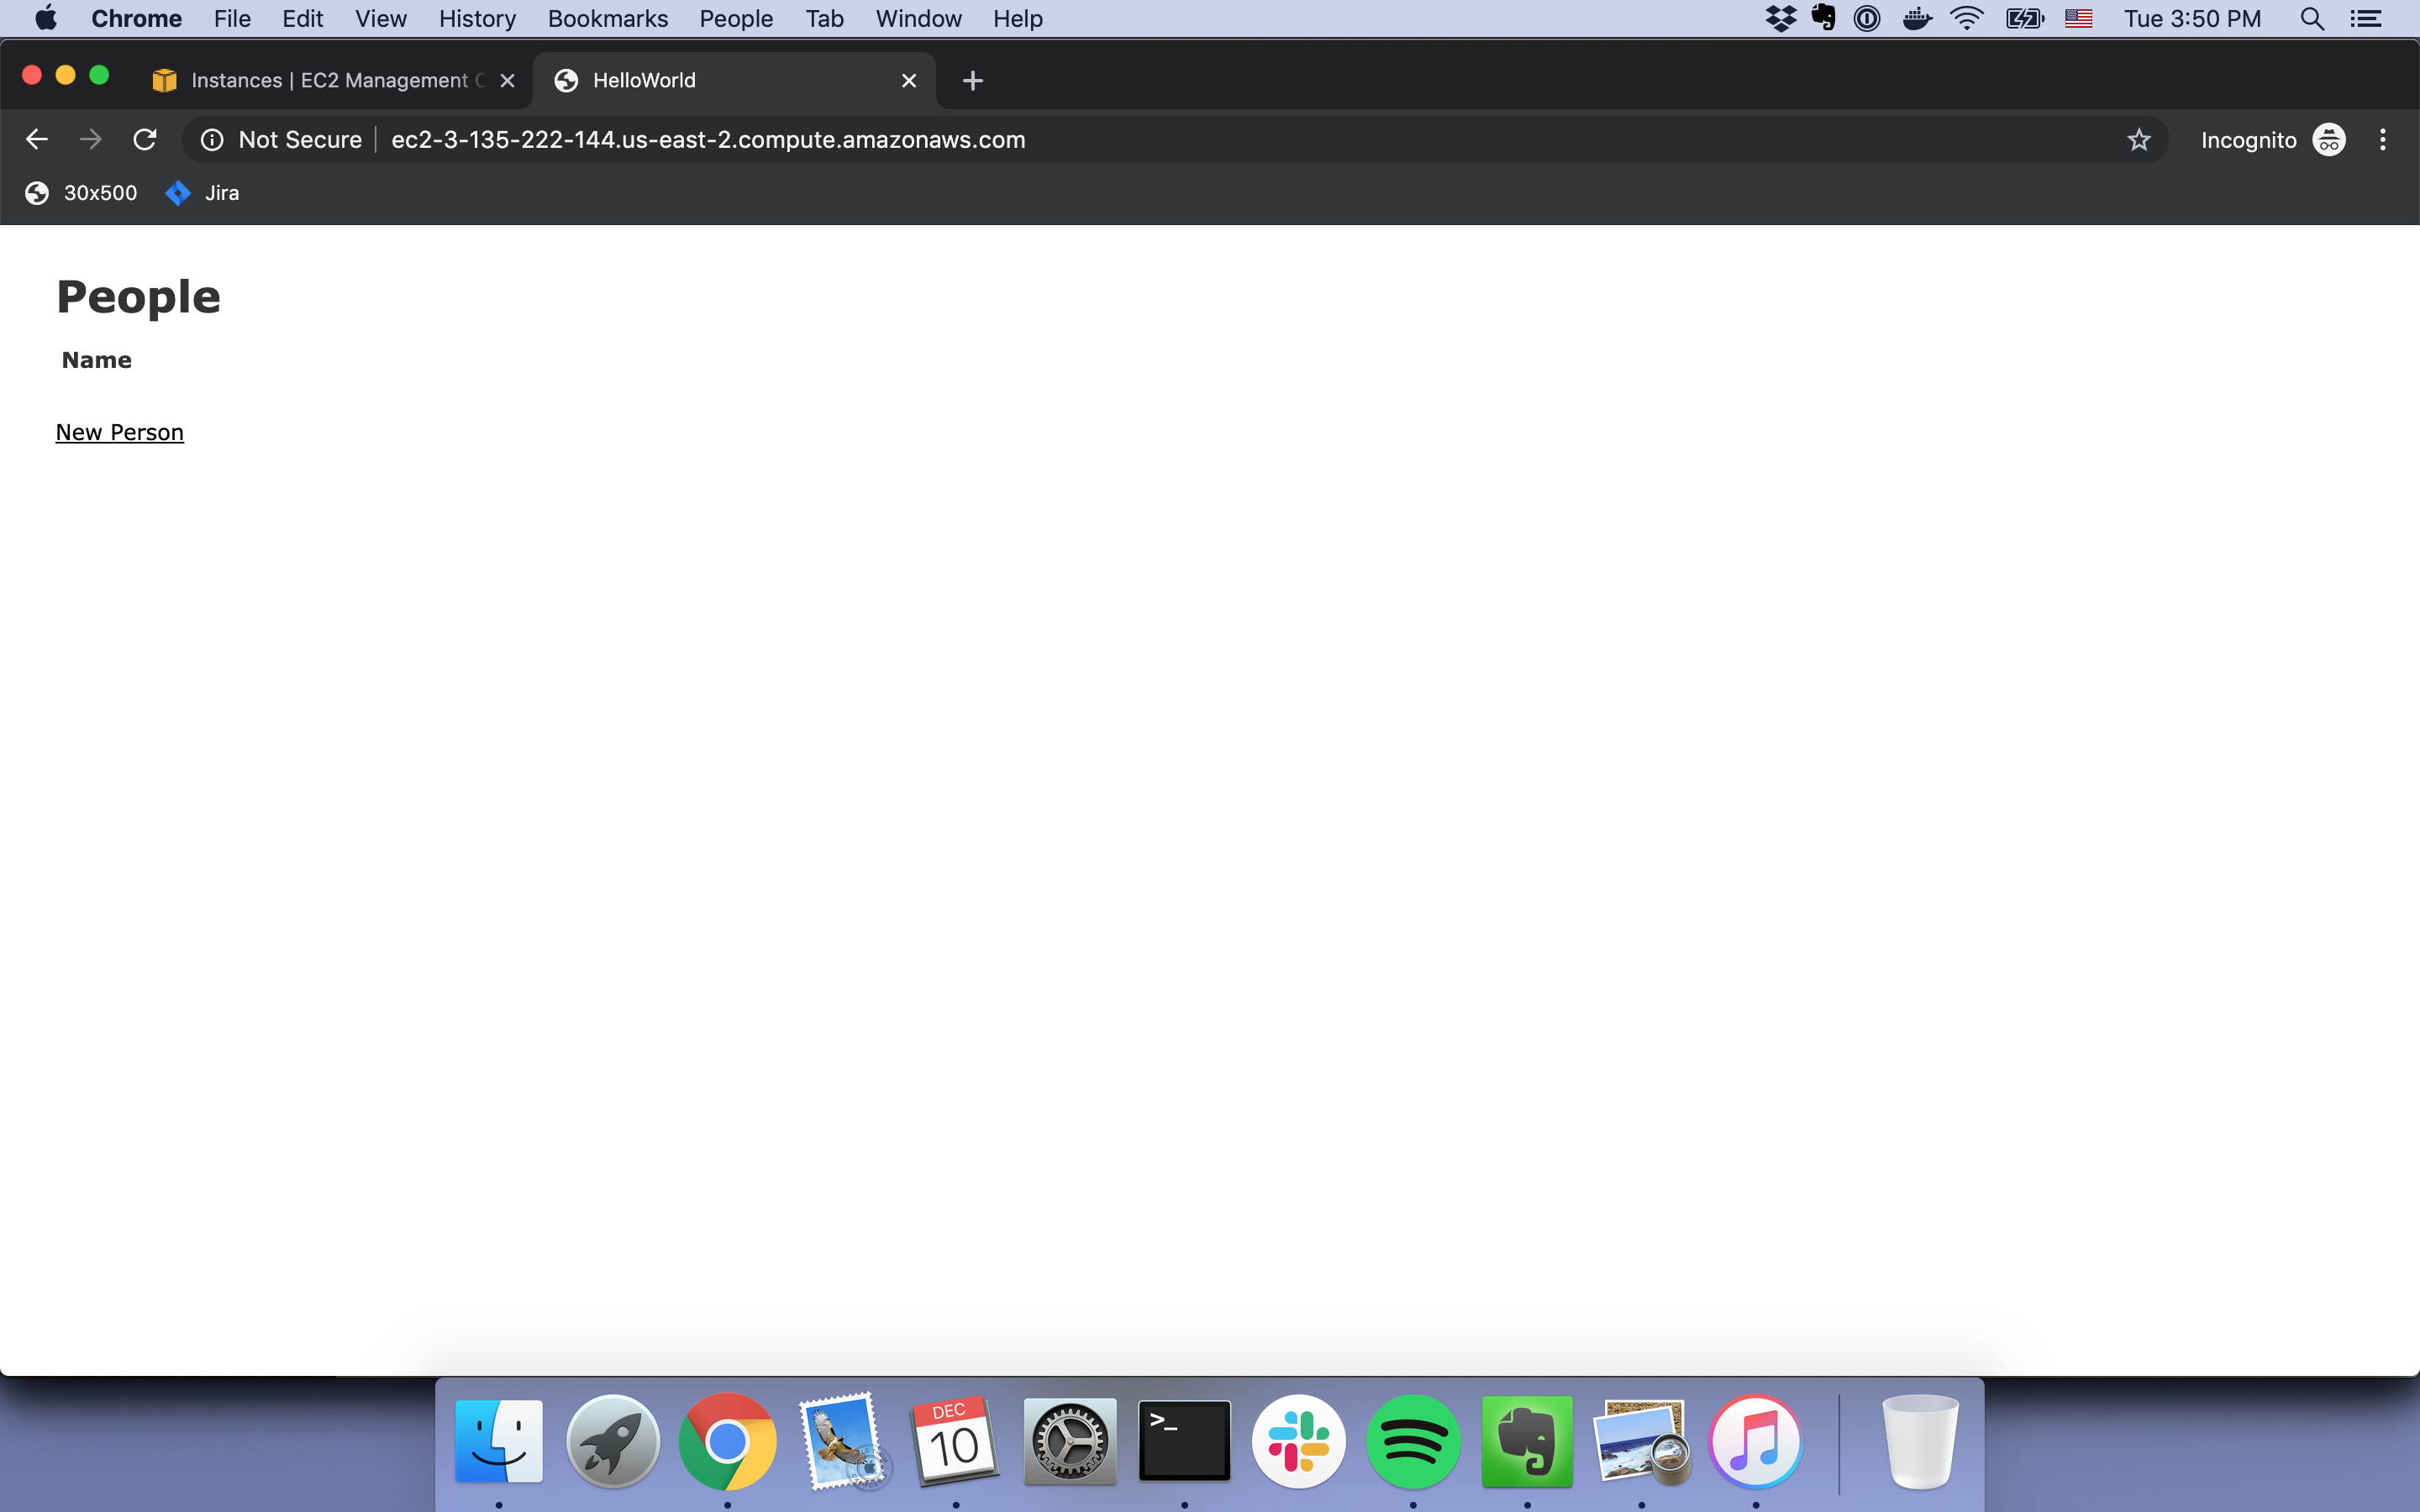The height and width of the screenshot is (1512, 2420).
Task: Open Finder from the Dock
Action: [499, 1441]
